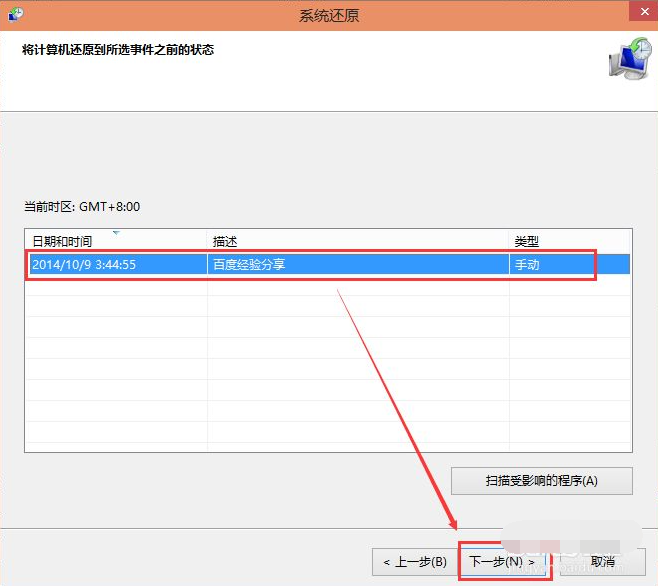Click the computer-with-clock restore icon
Image resolution: width=658 pixels, height=586 pixels.
pos(630,58)
